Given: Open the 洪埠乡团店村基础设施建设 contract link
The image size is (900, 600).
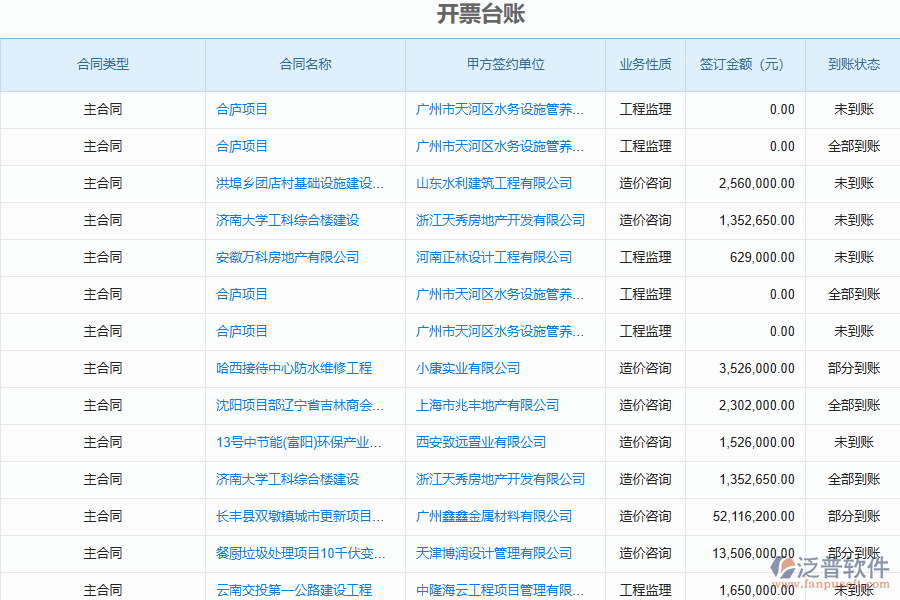Looking at the screenshot, I should click(300, 183).
